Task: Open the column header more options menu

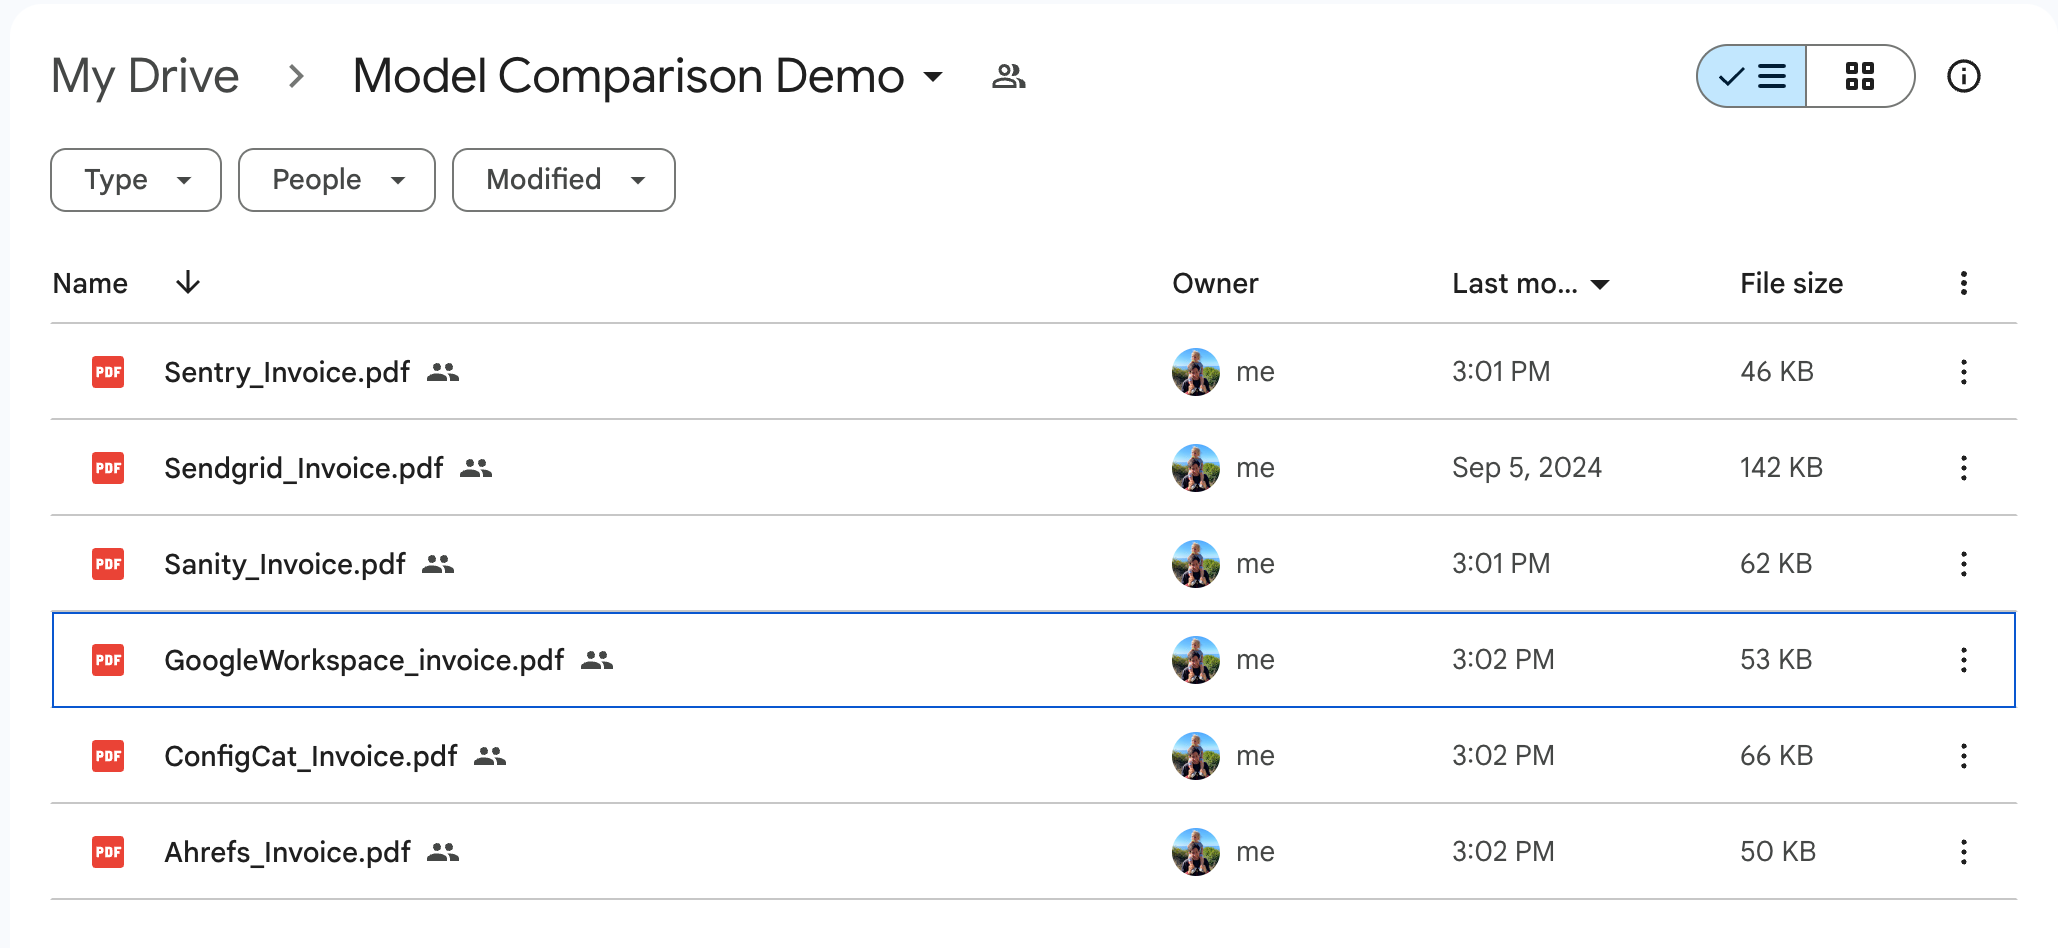Action: 1964,283
